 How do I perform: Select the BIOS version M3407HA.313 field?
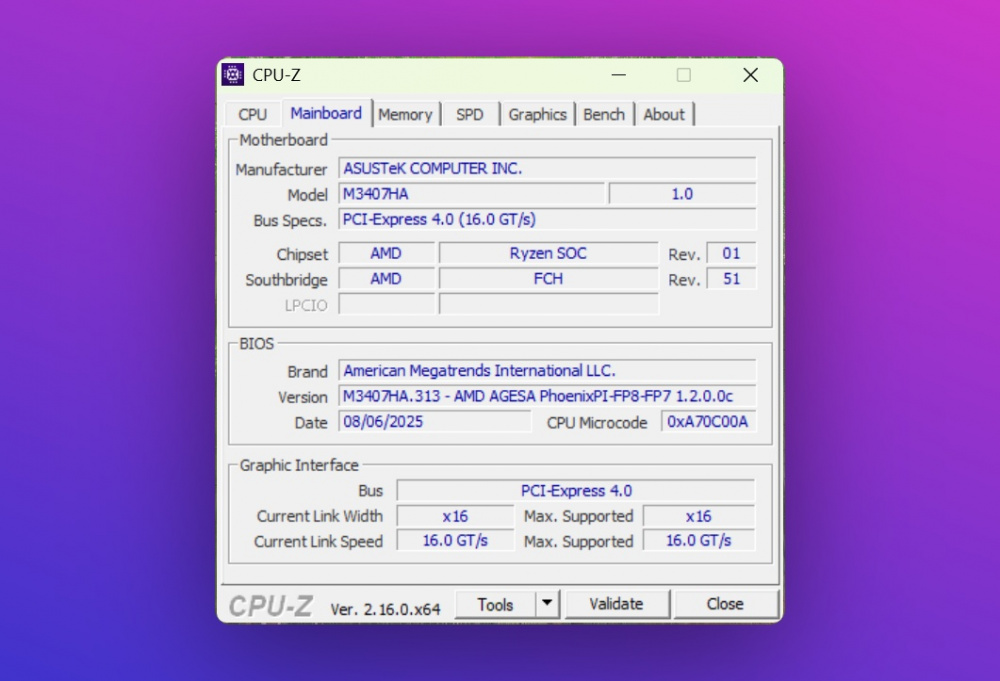click(547, 396)
